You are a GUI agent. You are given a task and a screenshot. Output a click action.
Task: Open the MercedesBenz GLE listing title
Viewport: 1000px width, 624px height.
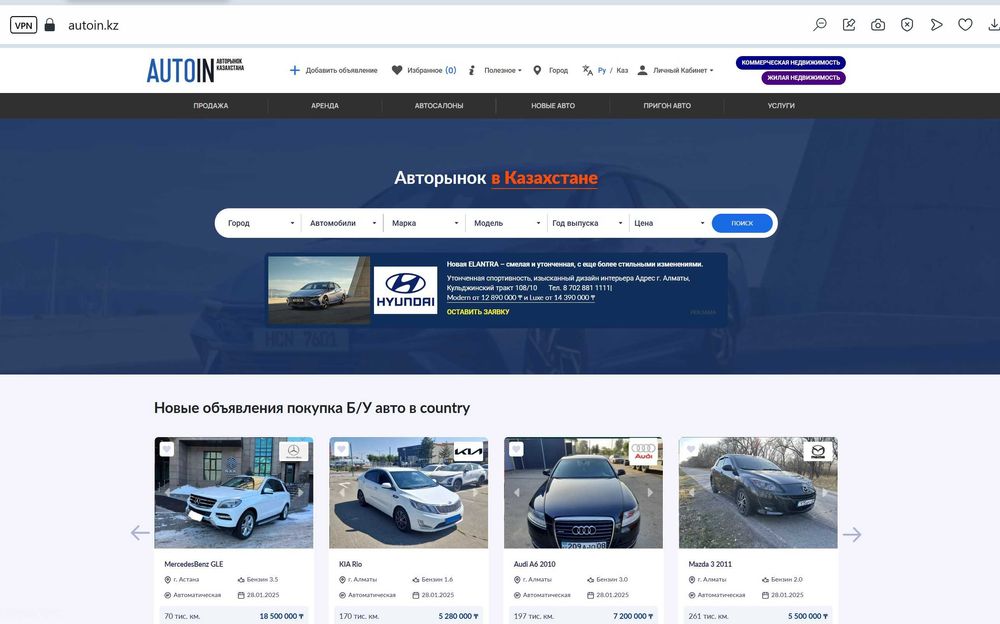[x=194, y=564]
